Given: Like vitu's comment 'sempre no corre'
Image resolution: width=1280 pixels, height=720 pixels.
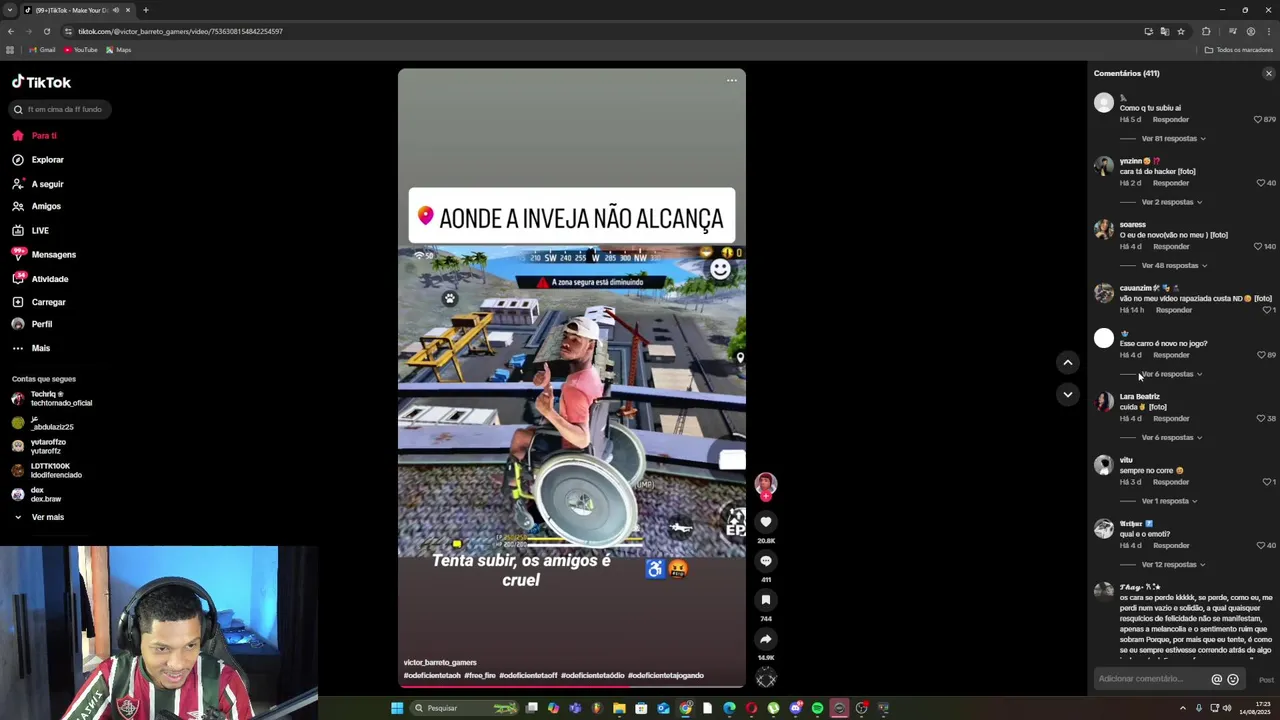Looking at the screenshot, I should click(1266, 482).
